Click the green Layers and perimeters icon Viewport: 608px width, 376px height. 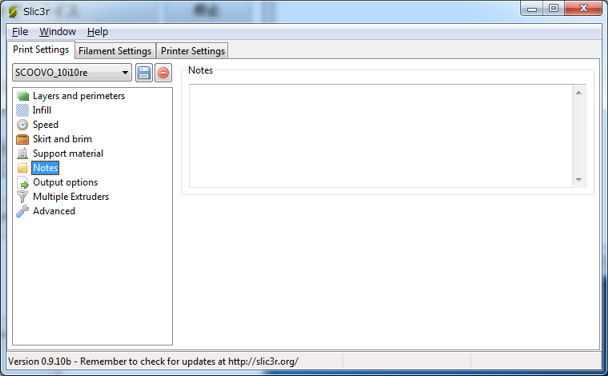(23, 96)
